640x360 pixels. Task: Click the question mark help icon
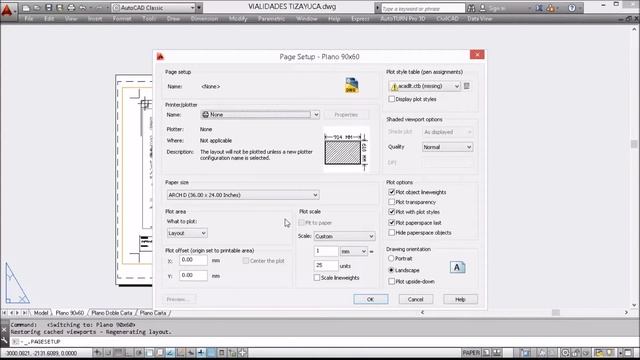click(x=572, y=8)
